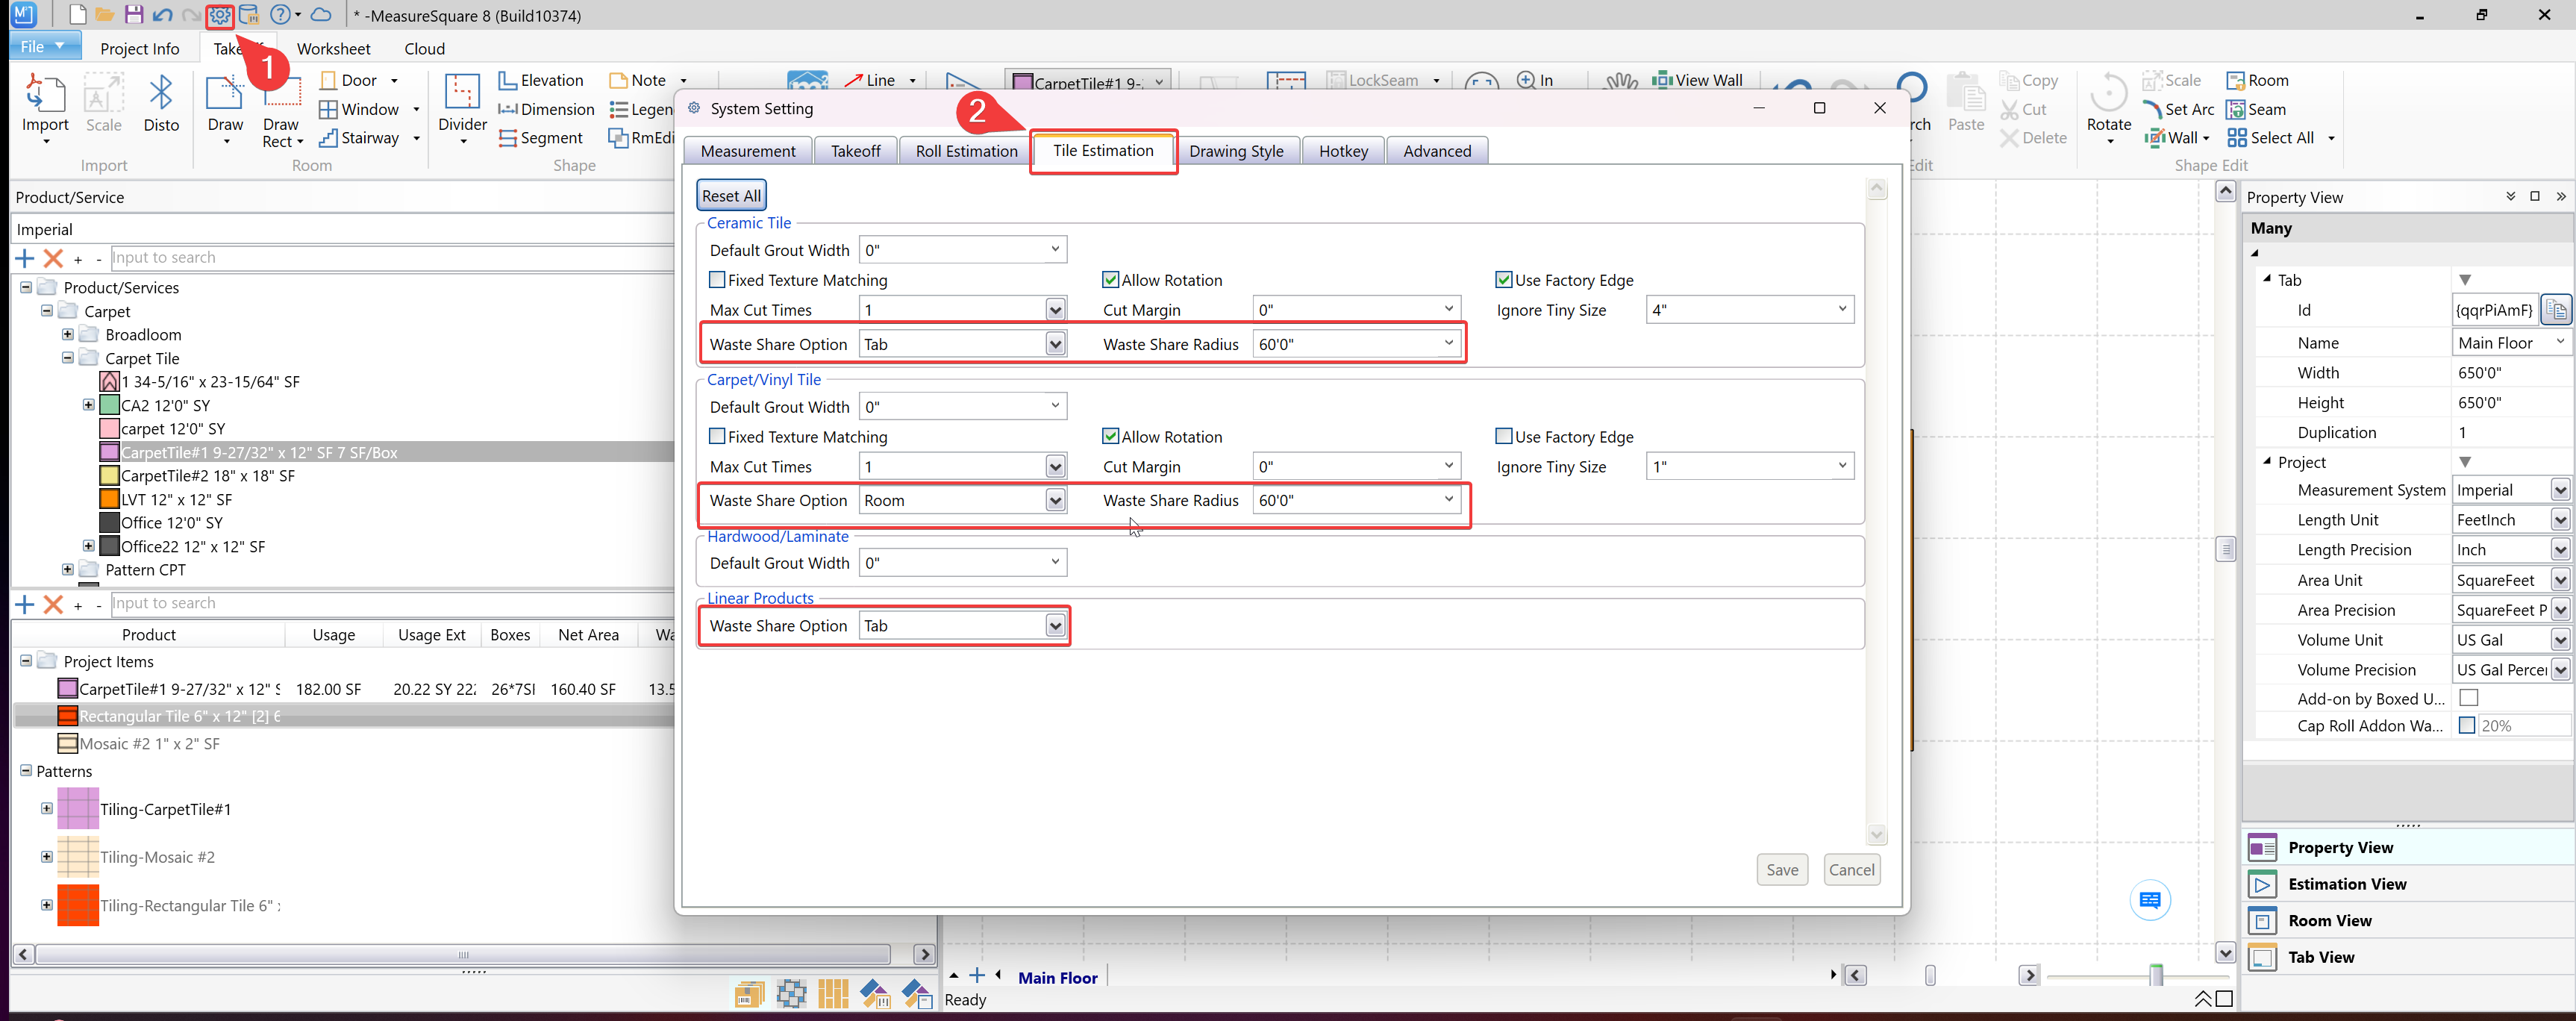
Task: Uncheck Ceramic Tile Allow Rotation
Action: pos(1110,280)
